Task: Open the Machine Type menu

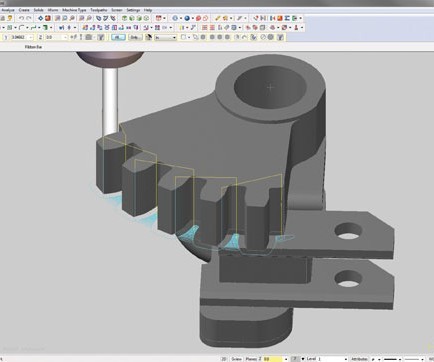Action: pos(74,10)
